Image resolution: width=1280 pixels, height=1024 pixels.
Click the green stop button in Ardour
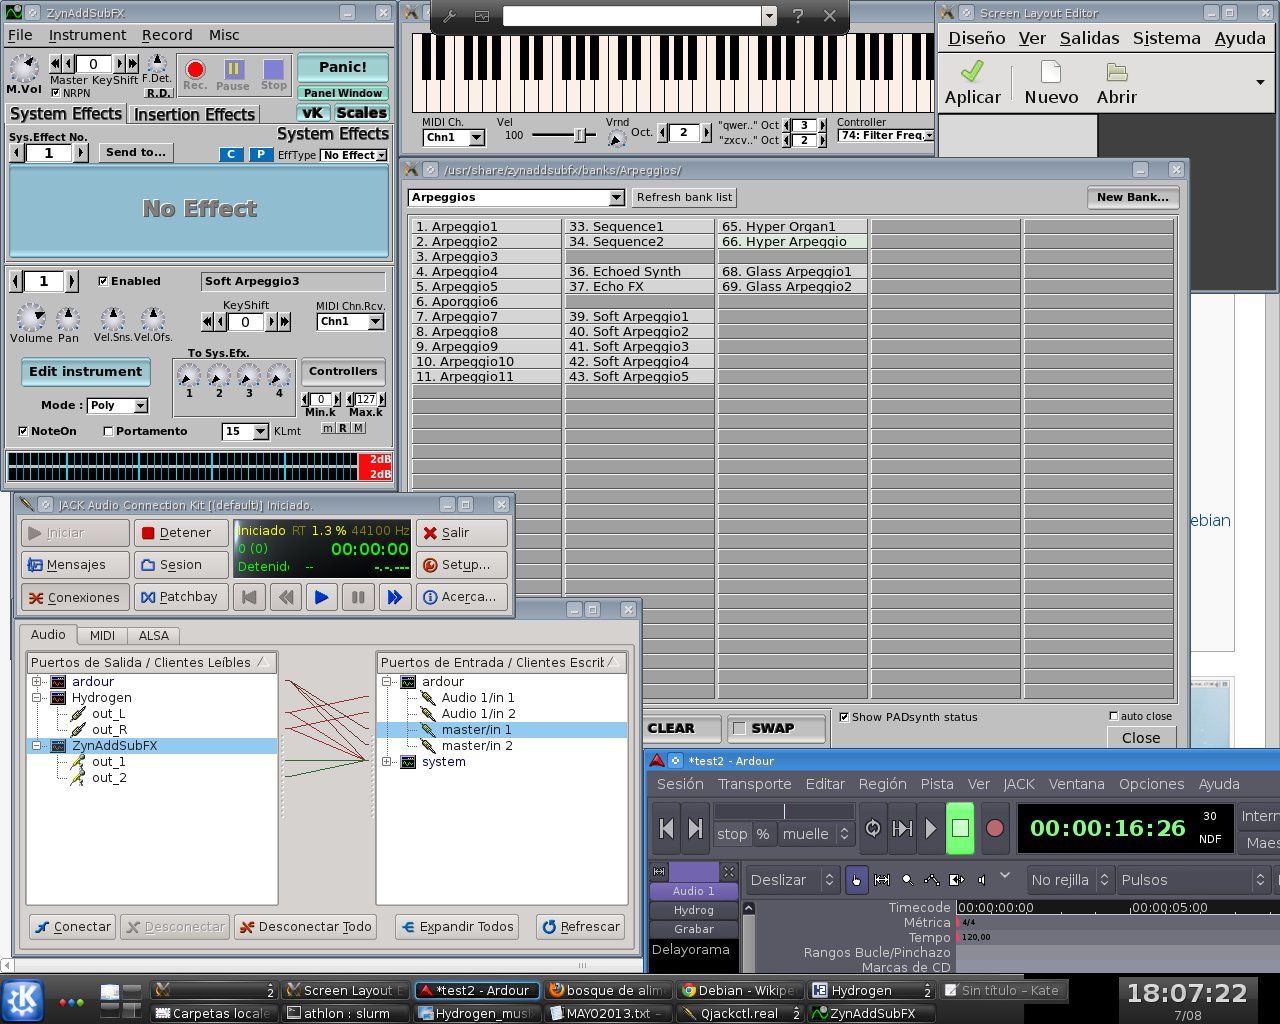click(960, 828)
